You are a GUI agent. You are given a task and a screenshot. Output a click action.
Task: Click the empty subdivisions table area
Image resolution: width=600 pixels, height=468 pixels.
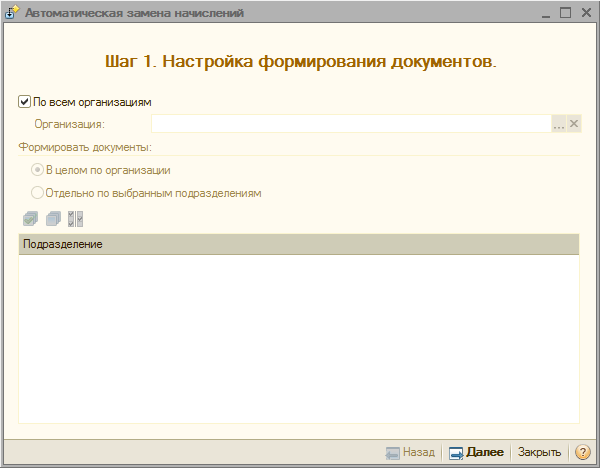click(298, 340)
